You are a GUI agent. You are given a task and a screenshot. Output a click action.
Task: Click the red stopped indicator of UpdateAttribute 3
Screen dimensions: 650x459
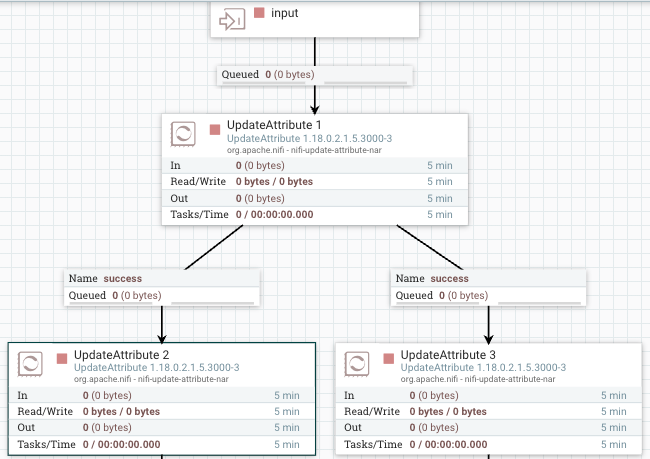coord(388,359)
